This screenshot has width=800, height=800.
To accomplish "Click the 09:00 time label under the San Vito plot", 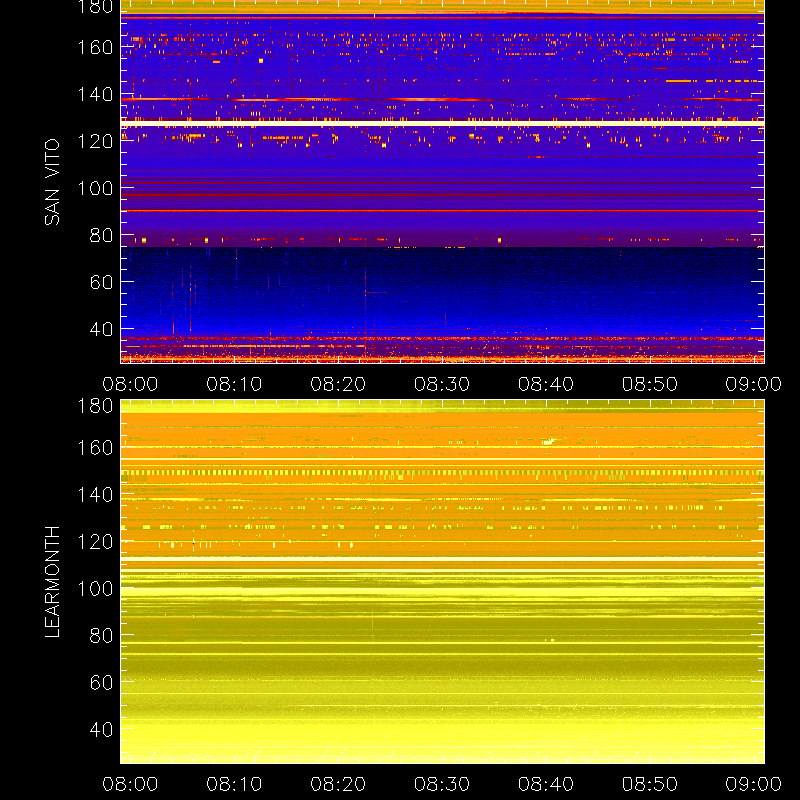I will [x=754, y=384].
